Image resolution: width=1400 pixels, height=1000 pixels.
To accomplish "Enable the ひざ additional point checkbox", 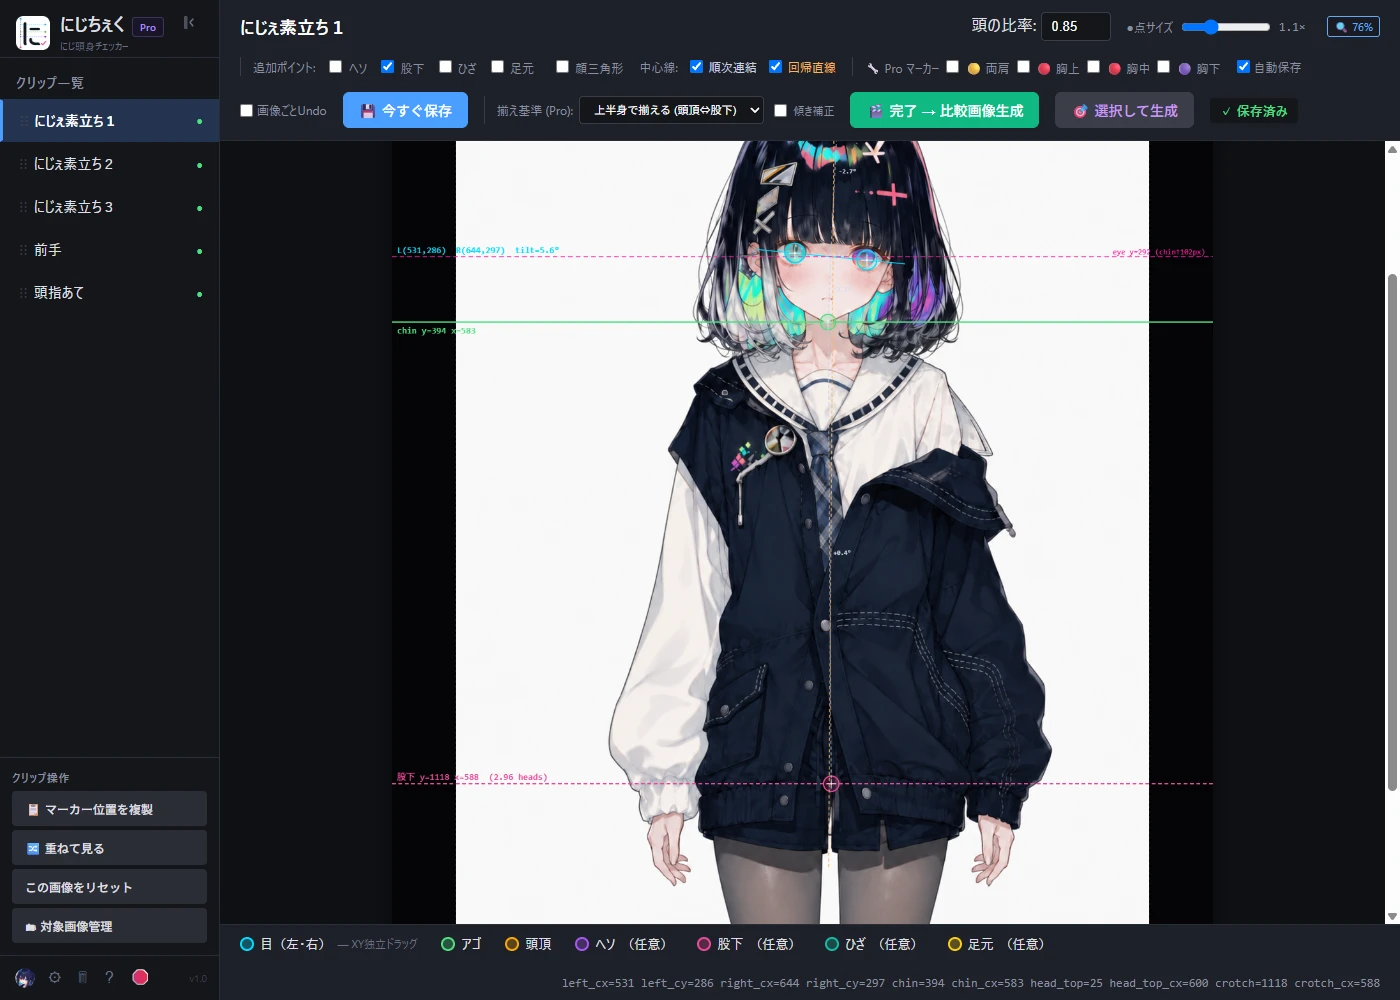I will point(446,67).
